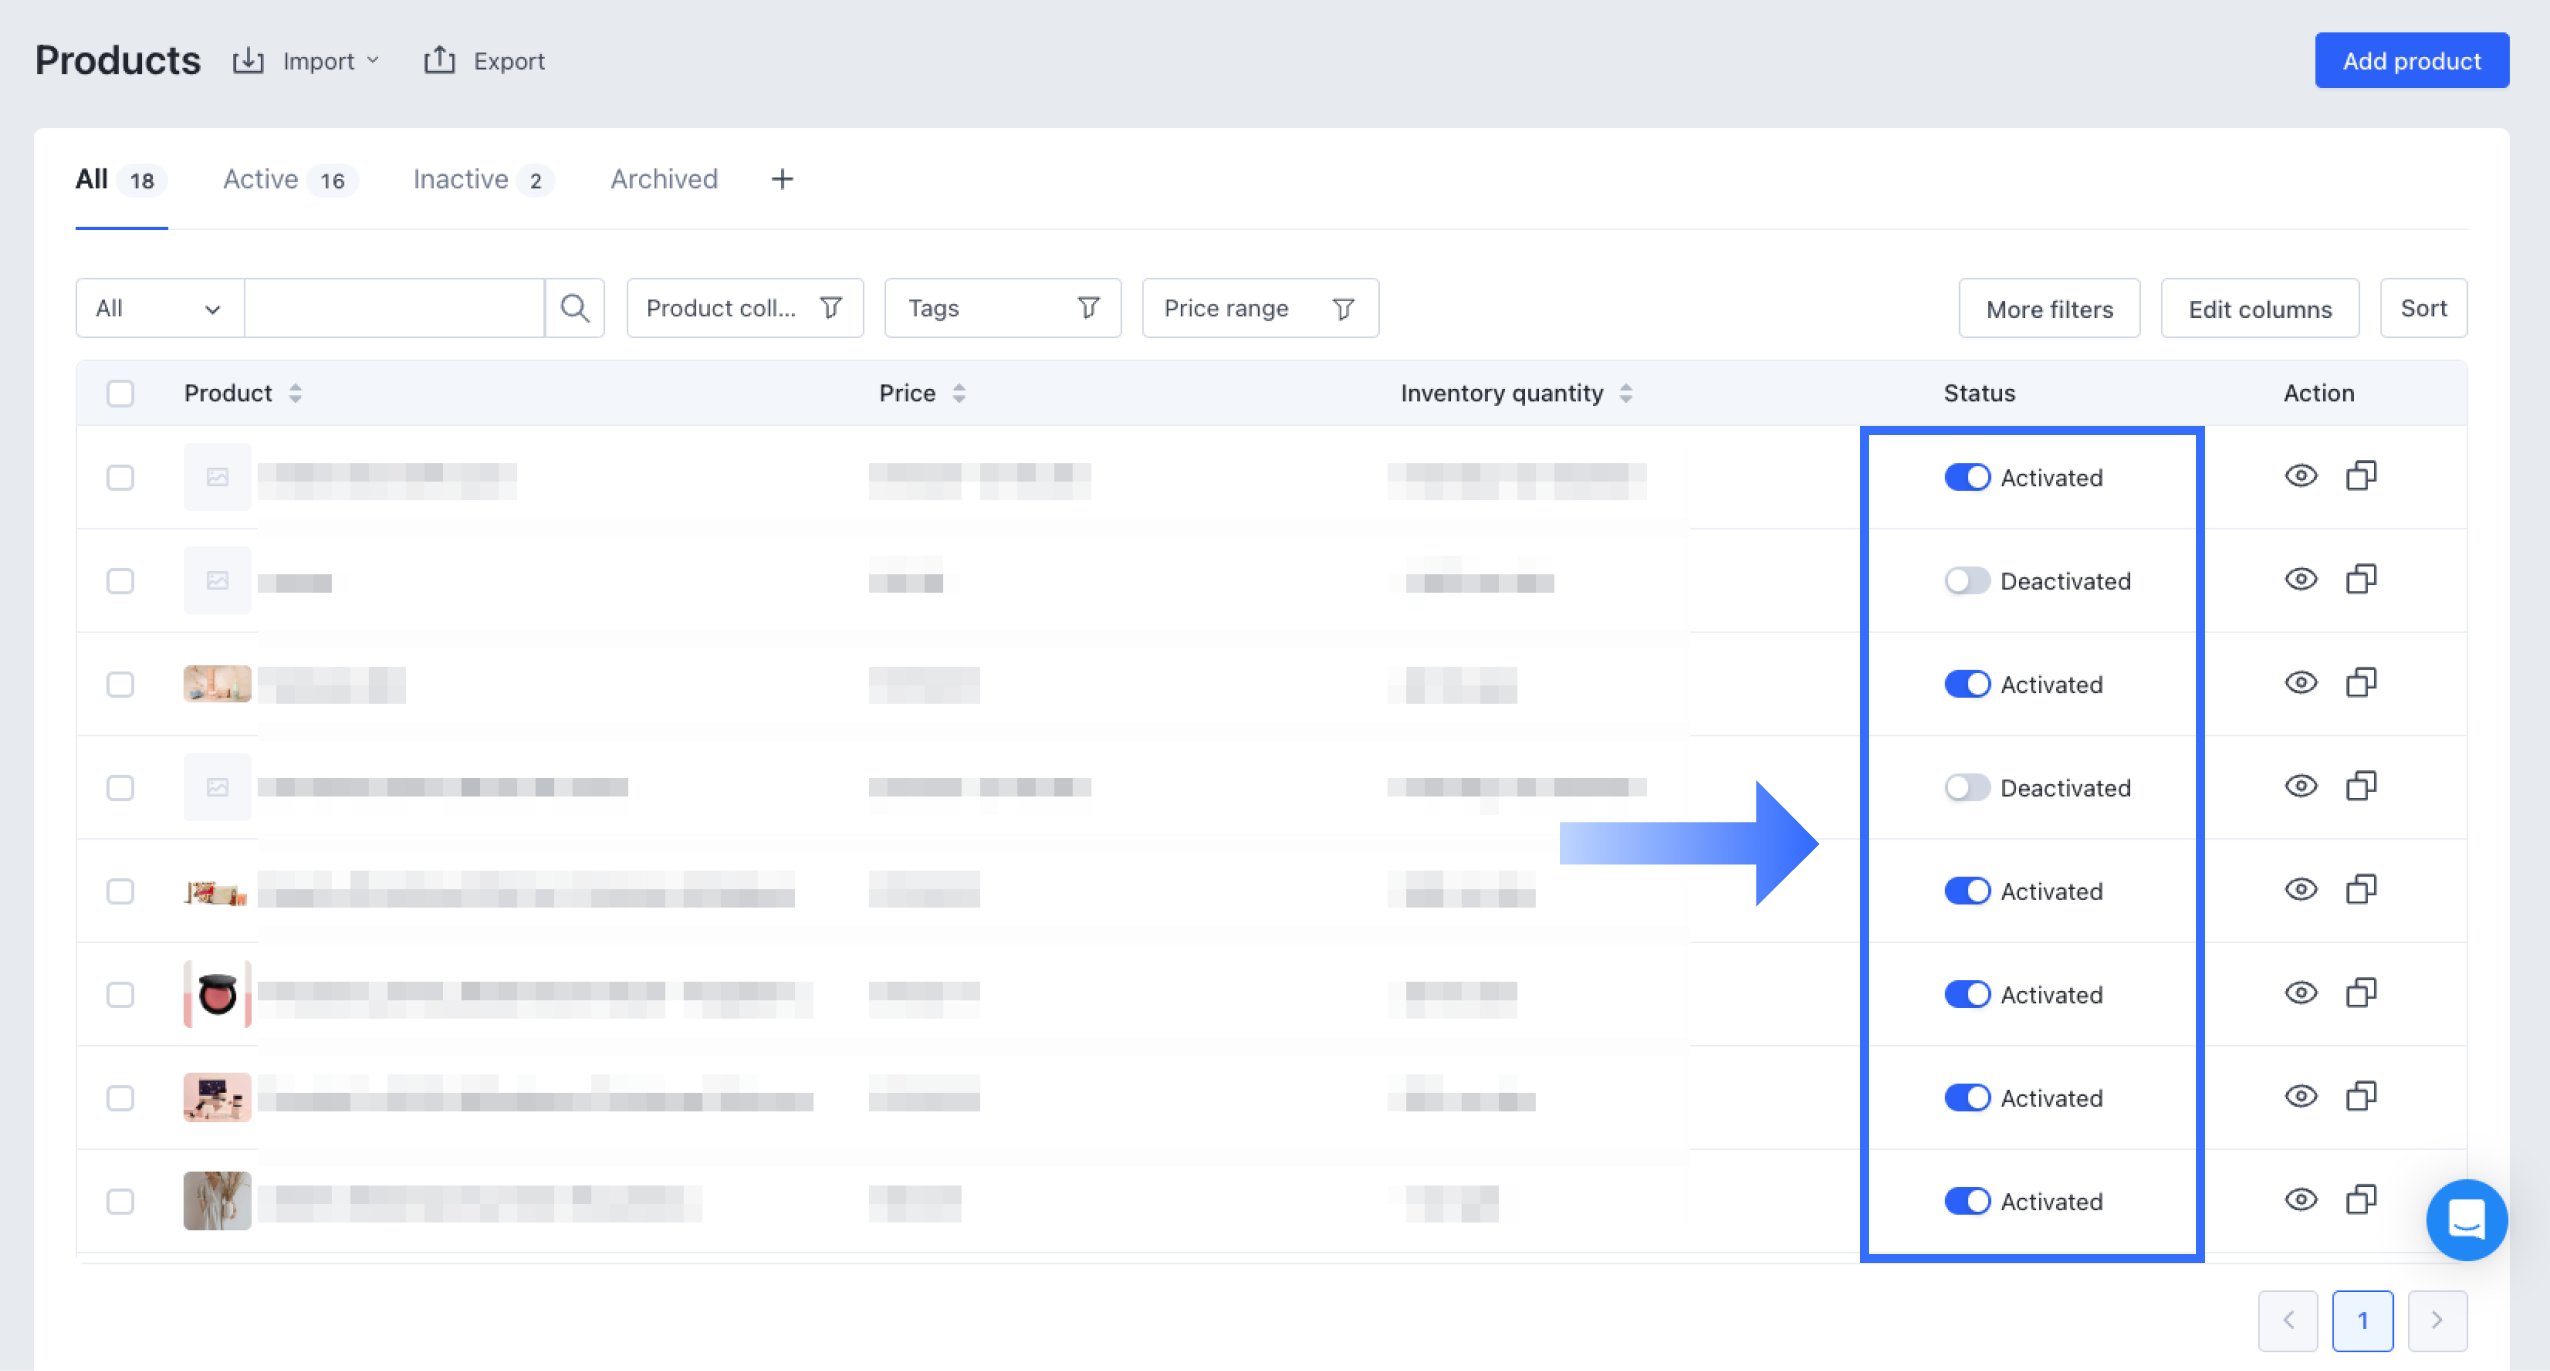Duplicate the first product using copy icon

2361,476
